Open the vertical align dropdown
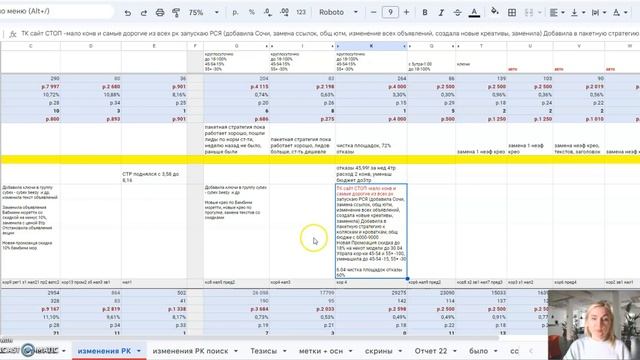Image resolution: width=640 pixels, height=360 pixels. point(578,13)
